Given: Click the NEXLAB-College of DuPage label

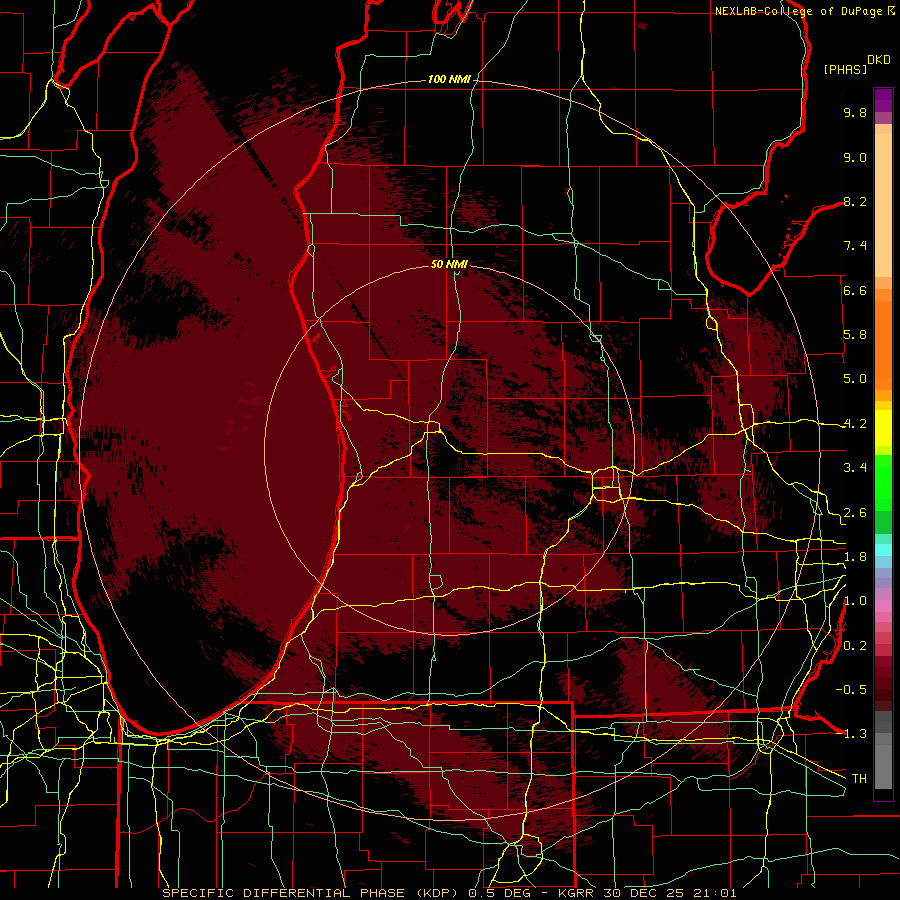Looking at the screenshot, I should (x=799, y=11).
